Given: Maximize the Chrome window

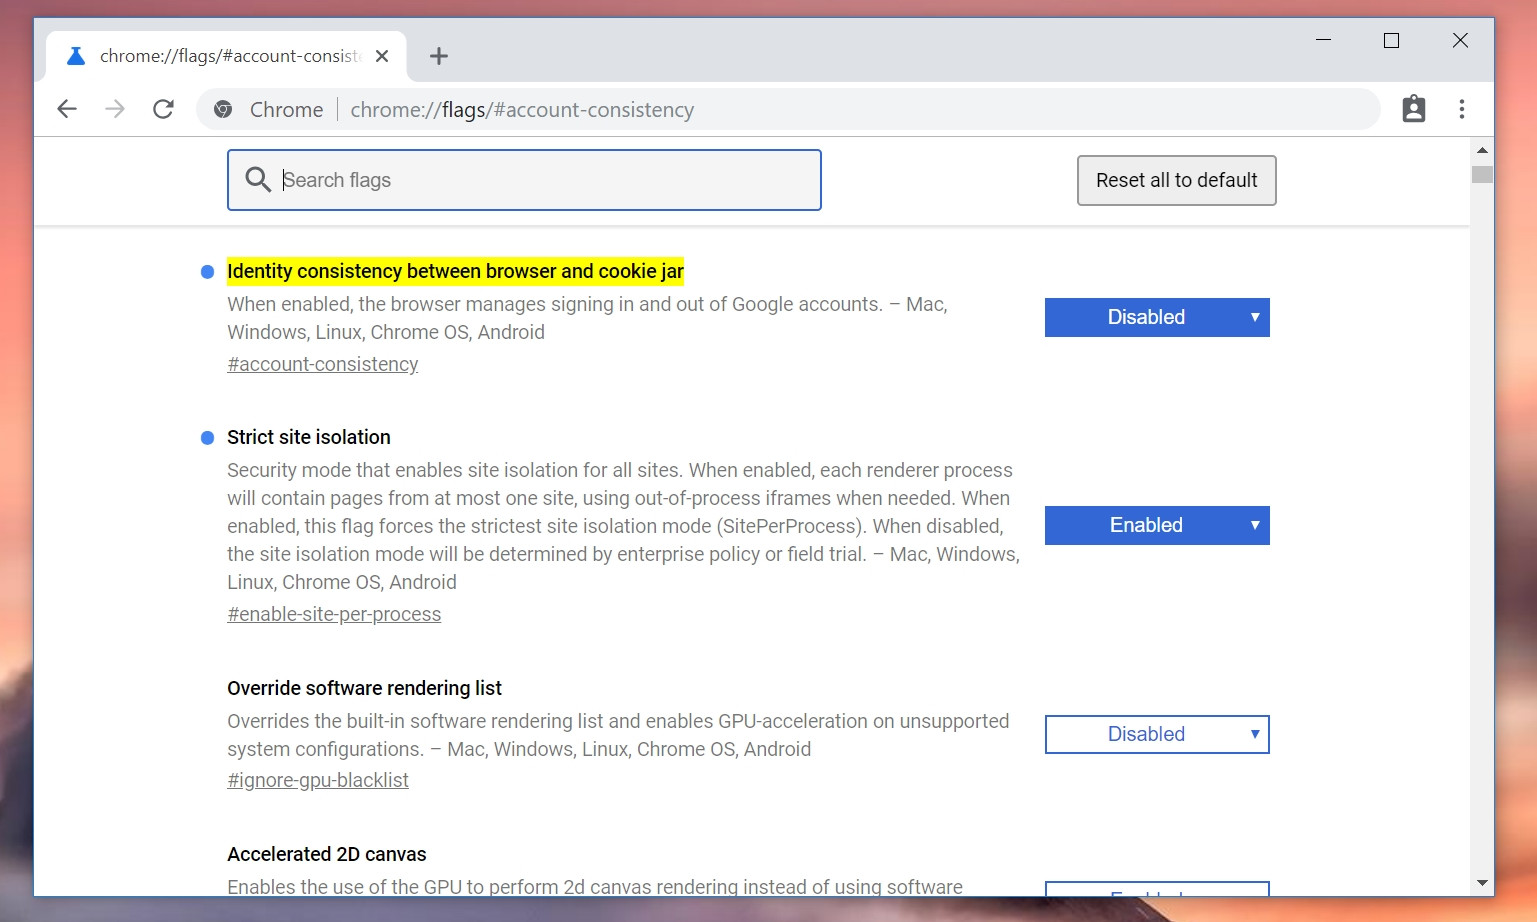Looking at the screenshot, I should point(1391,40).
